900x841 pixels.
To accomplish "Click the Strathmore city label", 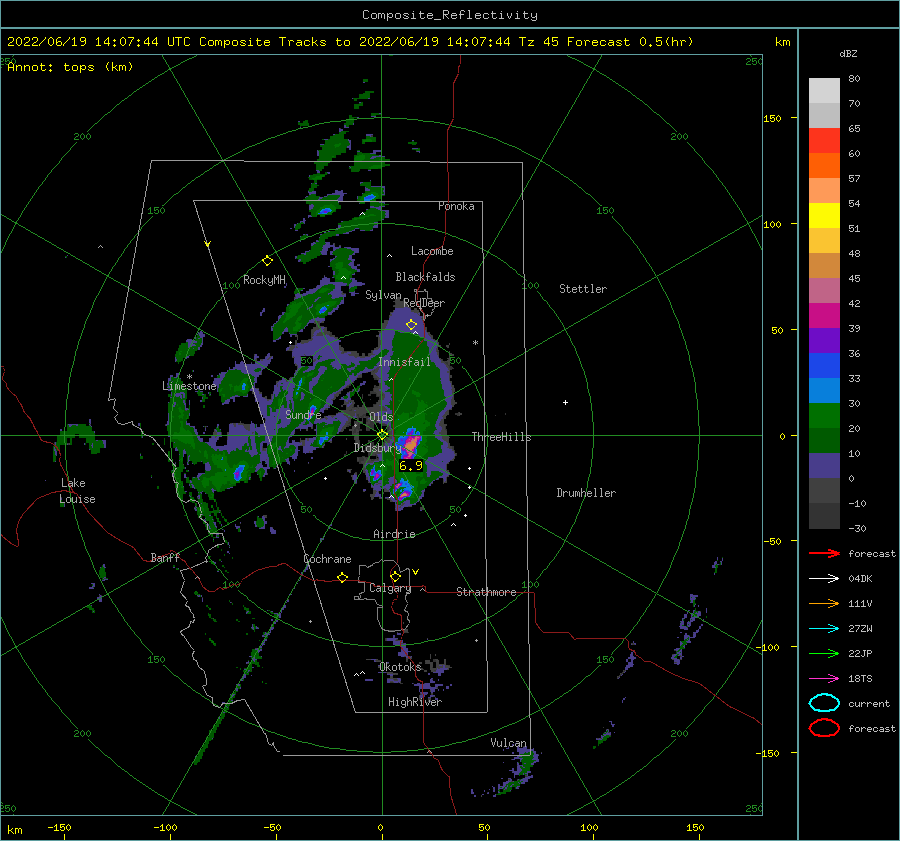I will (486, 592).
